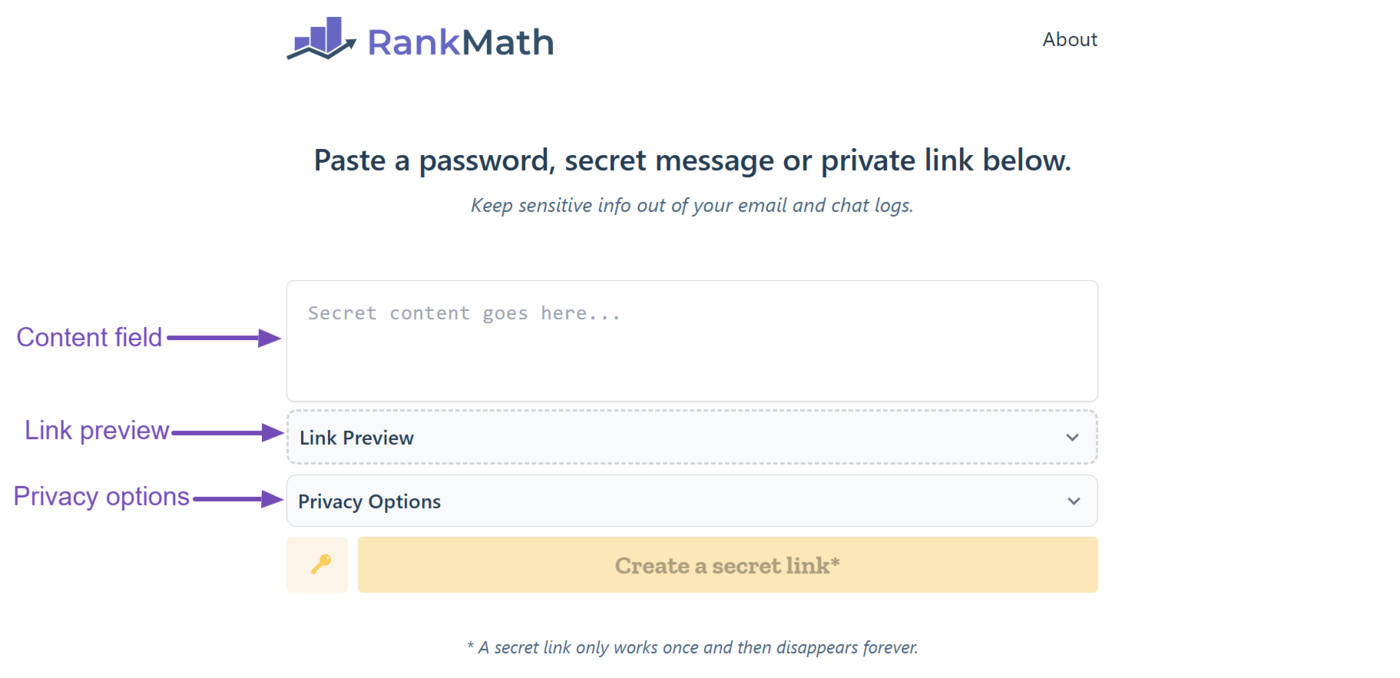Select the RankMath wordmark to go home
This screenshot has width=1400, height=678.
[x=459, y=41]
